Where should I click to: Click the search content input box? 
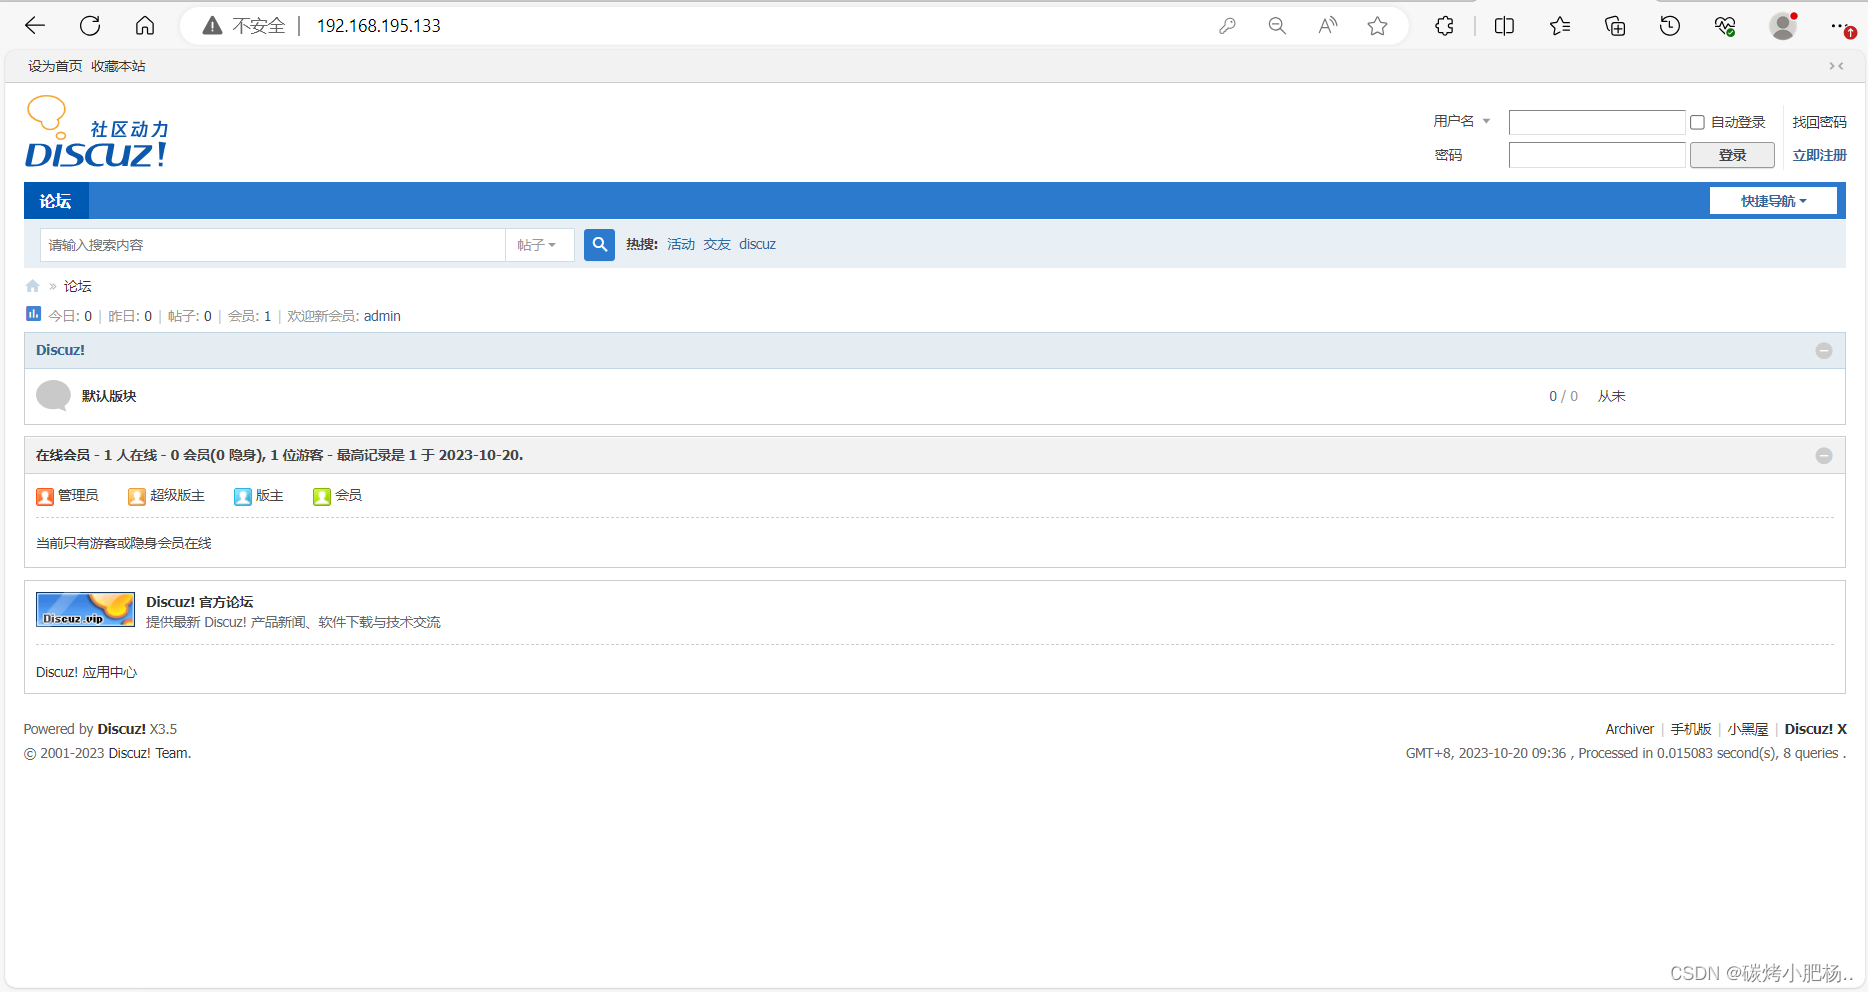tap(273, 245)
